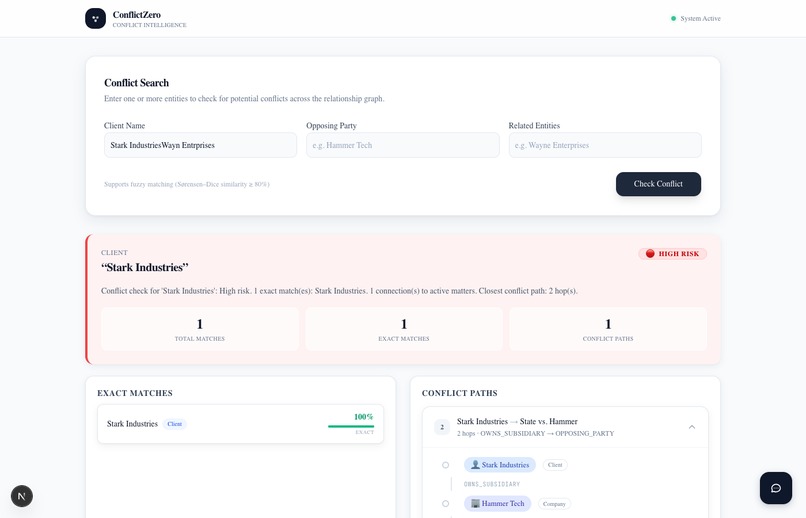Click the Client tag in conflict path
The width and height of the screenshot is (806, 518).
tap(555, 465)
